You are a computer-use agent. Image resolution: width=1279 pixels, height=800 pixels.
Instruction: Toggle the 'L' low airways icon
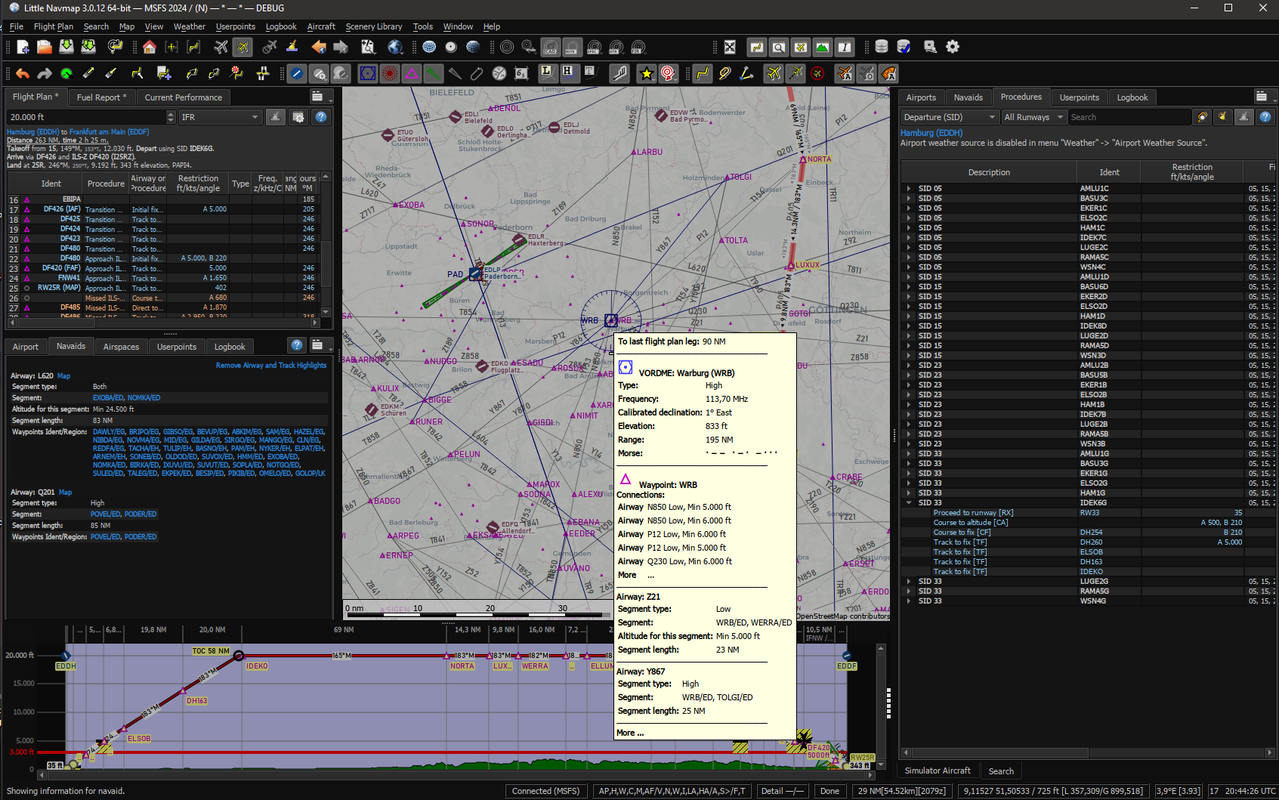pos(547,73)
